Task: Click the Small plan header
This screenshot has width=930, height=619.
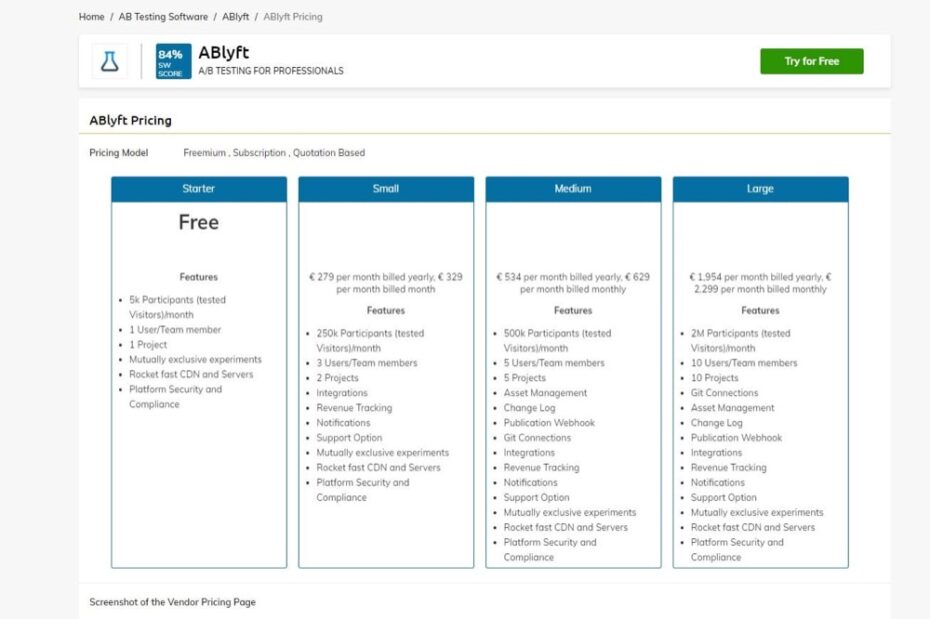Action: click(385, 188)
